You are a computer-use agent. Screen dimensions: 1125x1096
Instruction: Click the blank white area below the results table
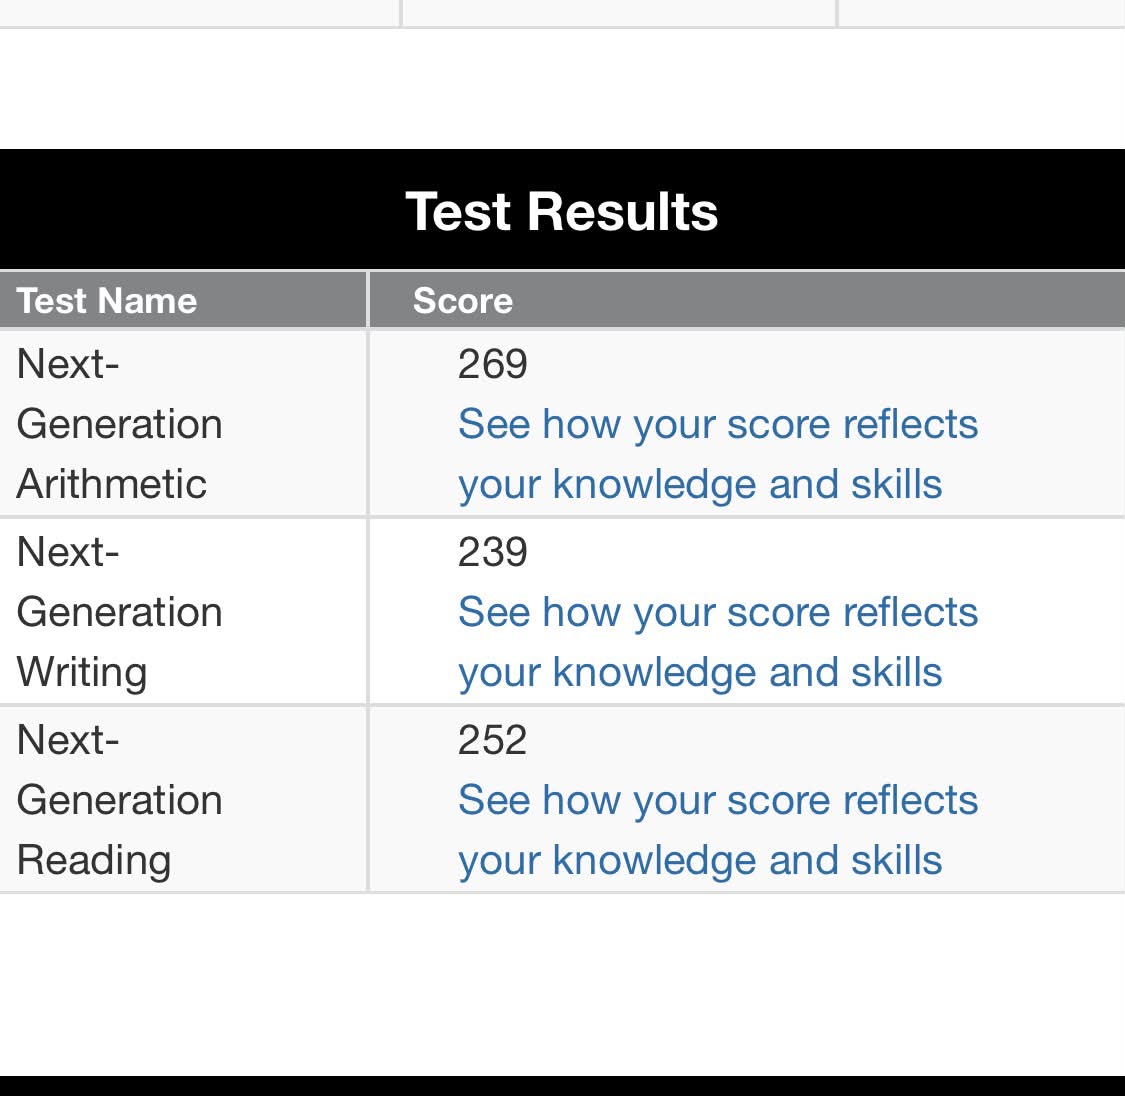tap(562, 984)
